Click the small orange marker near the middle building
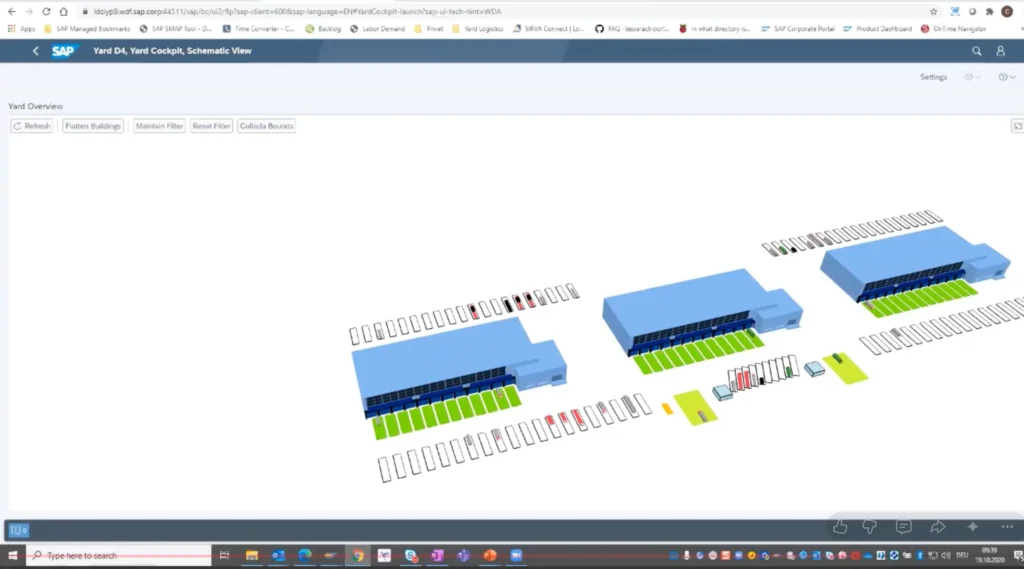Image resolution: width=1024 pixels, height=569 pixels. pyautogui.click(x=667, y=409)
